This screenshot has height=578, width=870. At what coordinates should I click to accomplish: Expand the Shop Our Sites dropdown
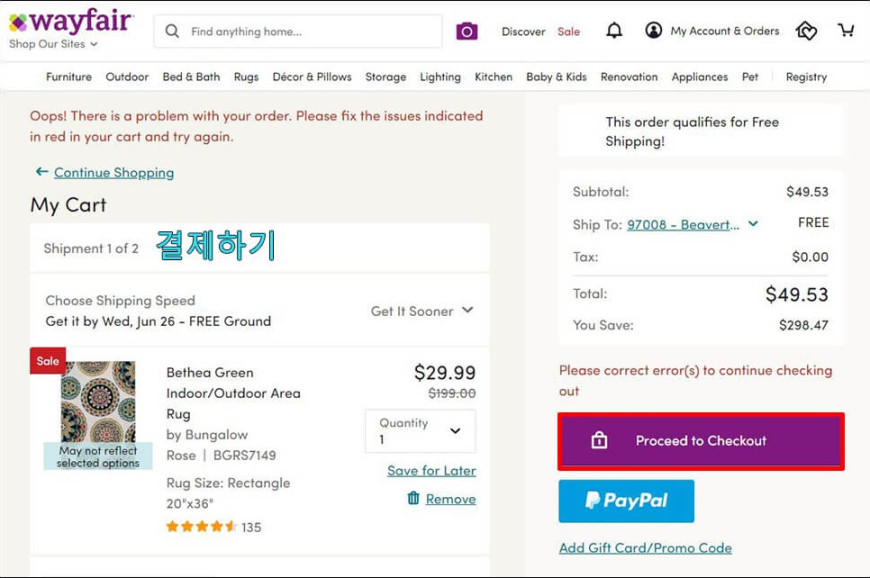53,44
